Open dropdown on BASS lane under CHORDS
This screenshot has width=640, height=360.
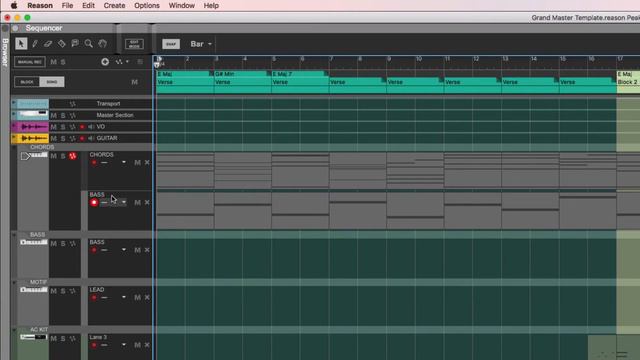(124, 202)
